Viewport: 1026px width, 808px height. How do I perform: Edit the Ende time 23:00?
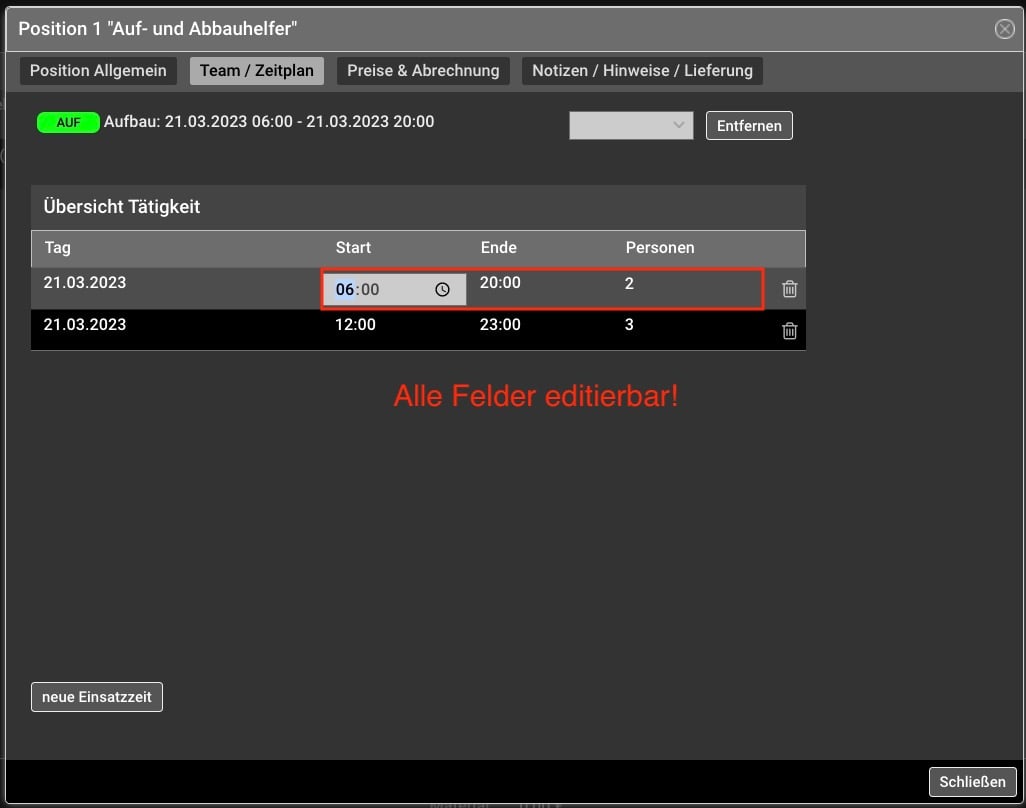pos(500,325)
